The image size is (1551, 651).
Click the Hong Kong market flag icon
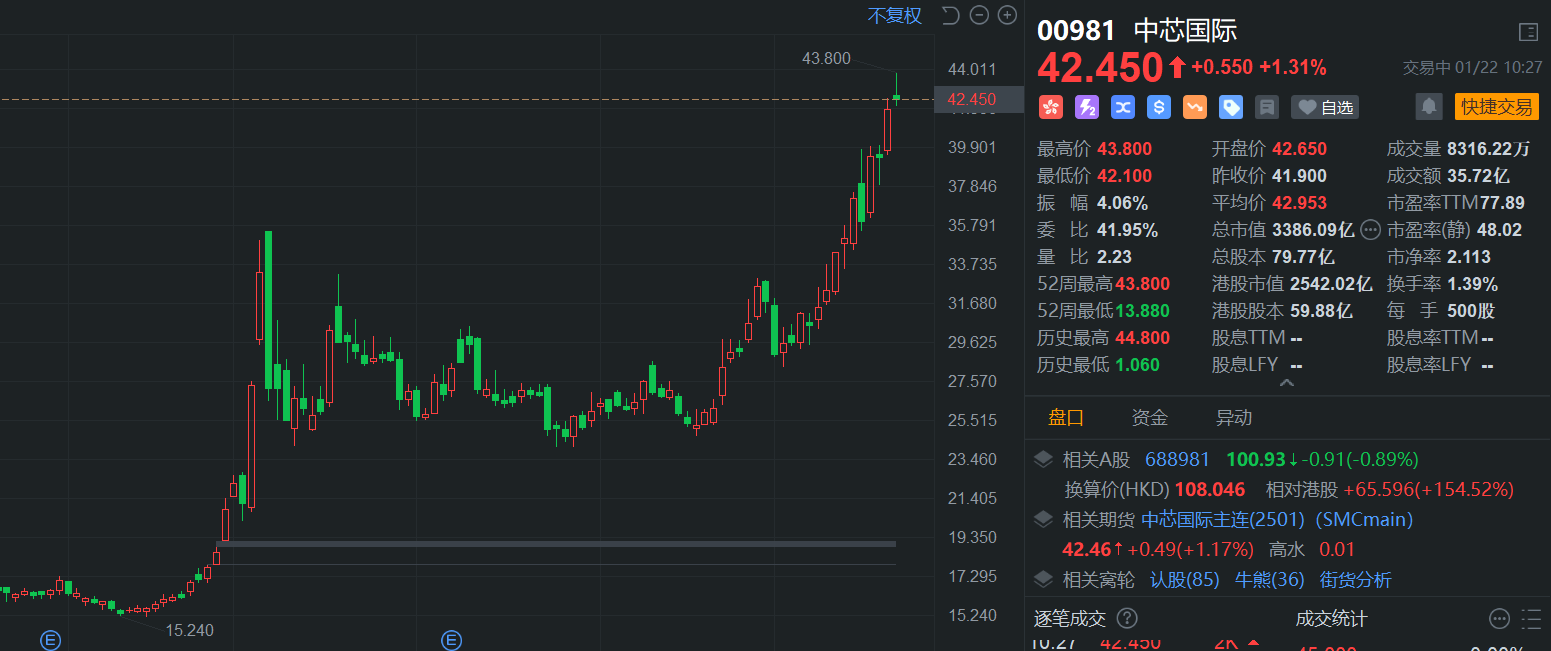(1050, 107)
